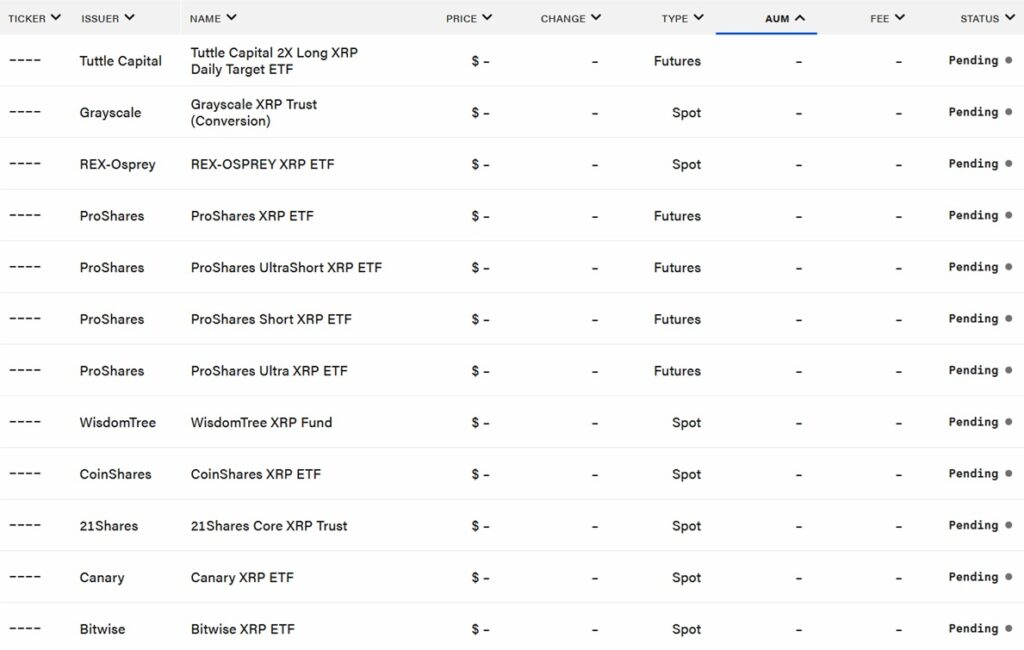Open the ProShares UltraShort XRP ETF entry
The height and width of the screenshot is (650, 1024).
tap(287, 267)
